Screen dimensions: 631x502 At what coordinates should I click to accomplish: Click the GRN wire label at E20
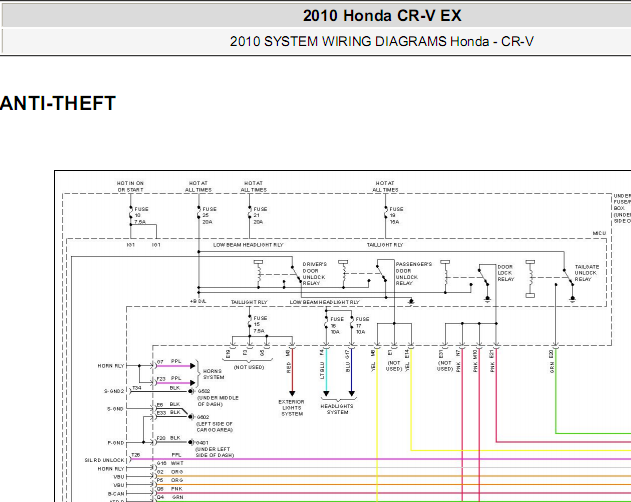[x=552, y=367]
